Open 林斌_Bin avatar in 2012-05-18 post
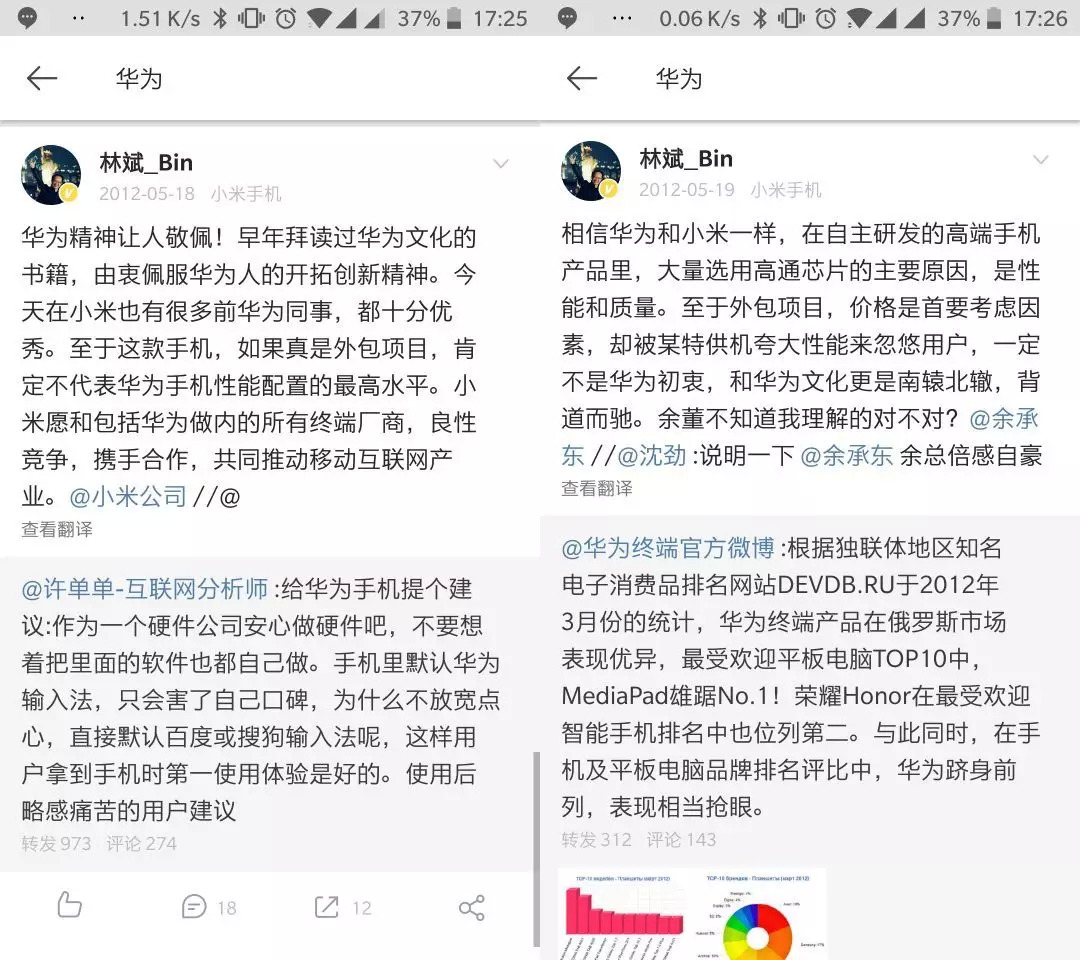 pos(51,175)
